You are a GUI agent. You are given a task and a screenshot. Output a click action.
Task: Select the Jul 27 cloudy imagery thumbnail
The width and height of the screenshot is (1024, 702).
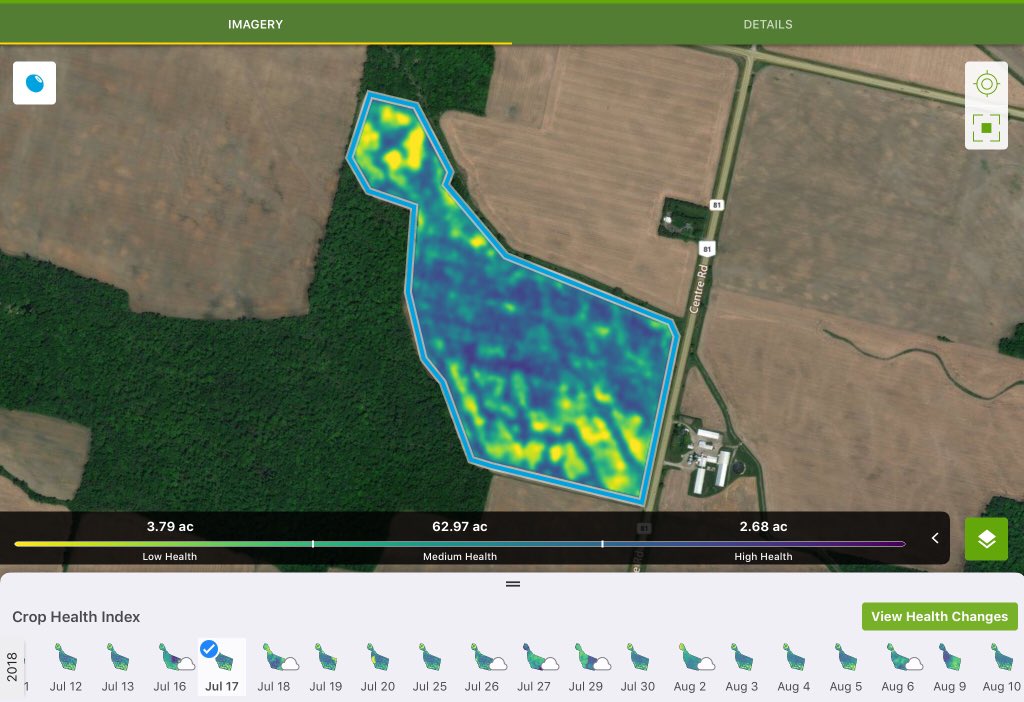point(534,667)
